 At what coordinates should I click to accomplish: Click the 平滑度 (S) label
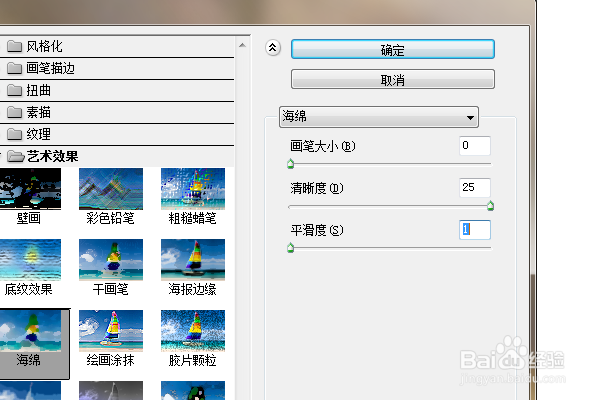[317, 230]
